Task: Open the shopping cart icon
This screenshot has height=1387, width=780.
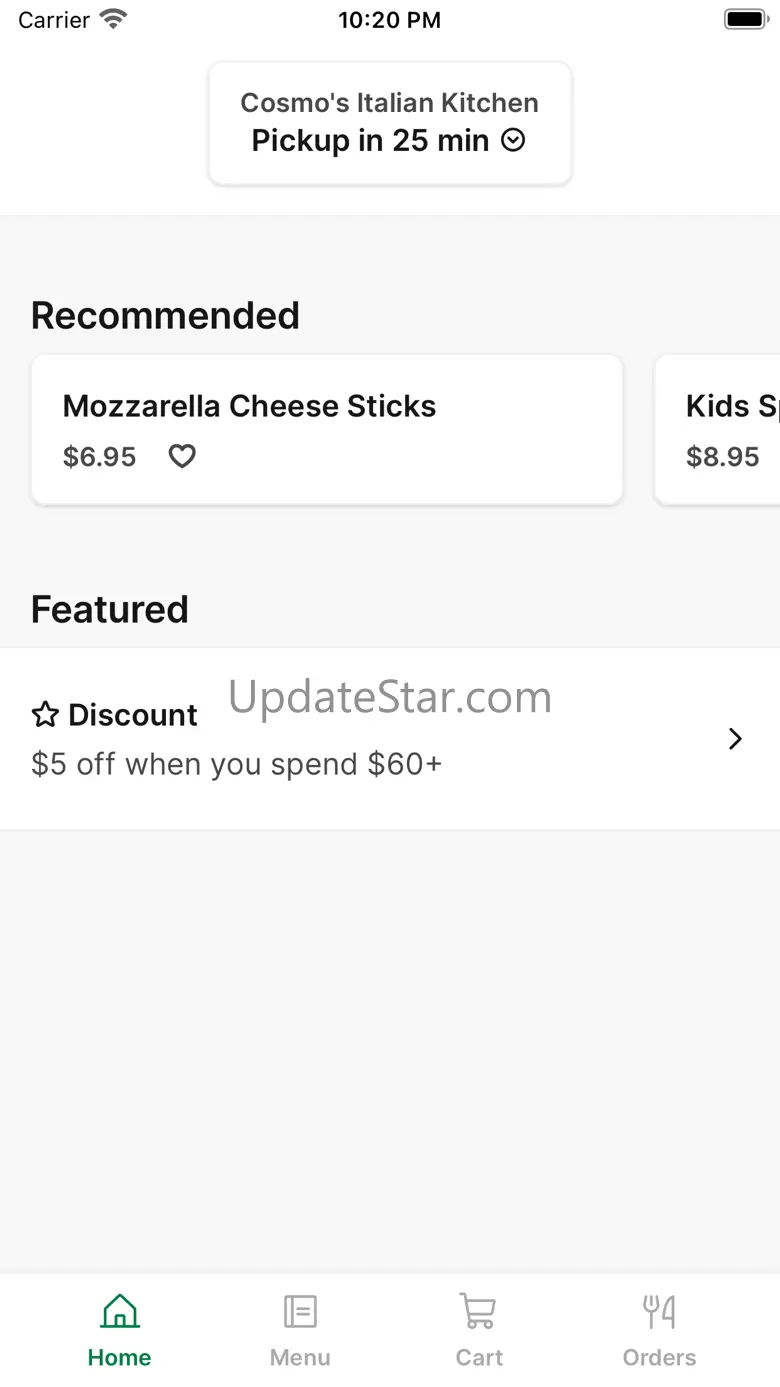Action: click(x=479, y=1311)
